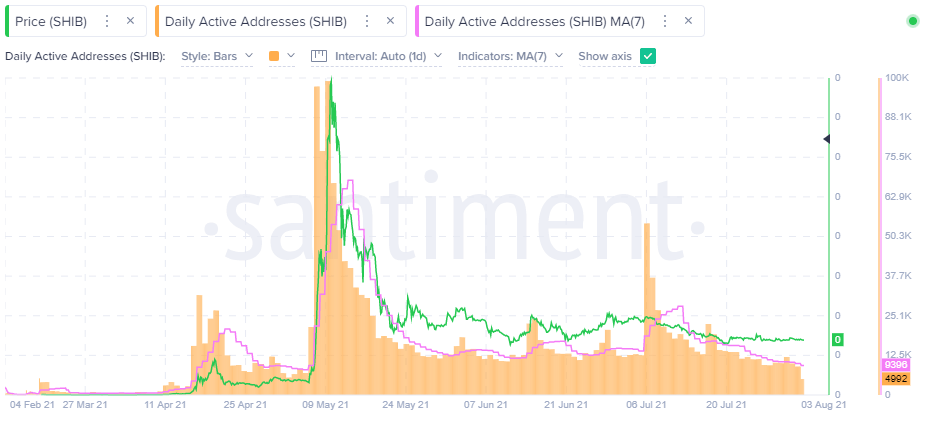The width and height of the screenshot is (936, 422).
Task: Click the dark price axis arrow marker
Action: (x=827, y=139)
